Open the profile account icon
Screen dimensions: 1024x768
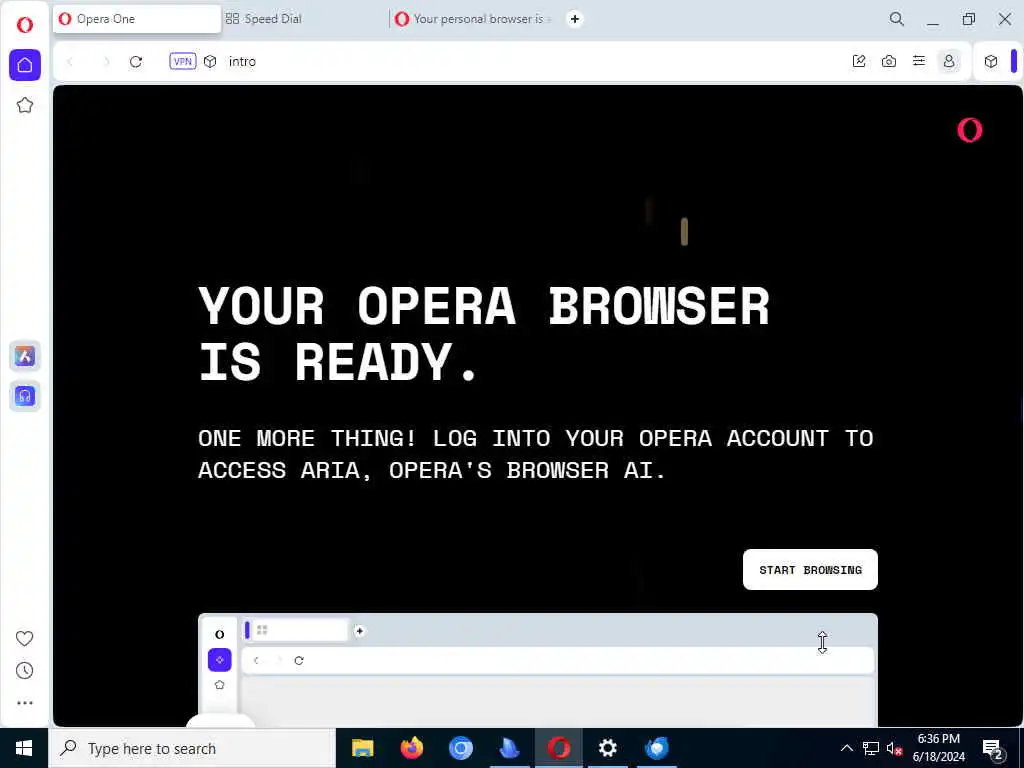949,61
